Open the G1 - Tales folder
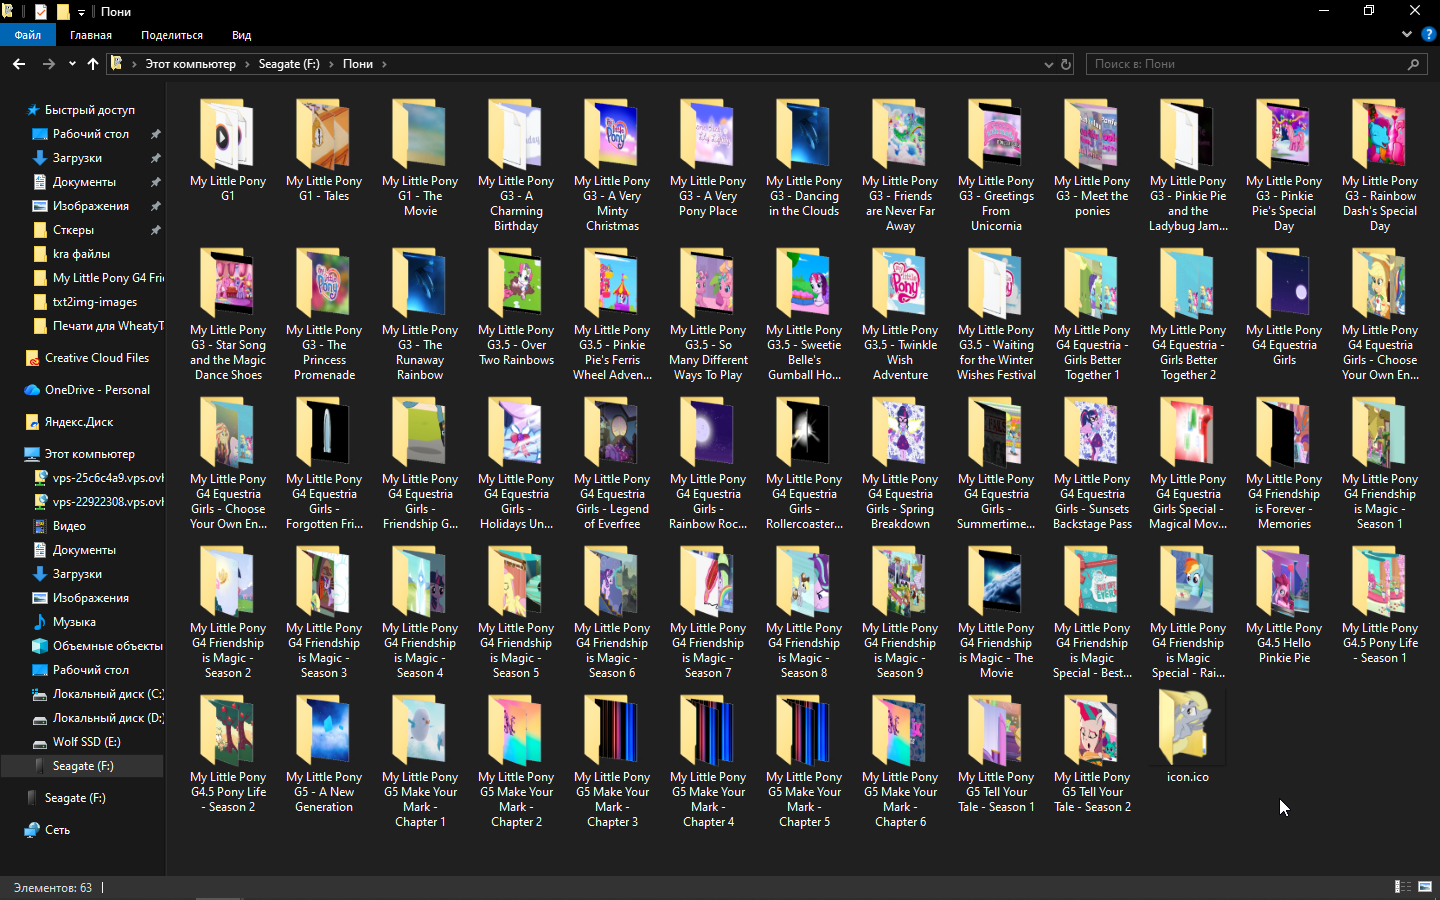Viewport: 1440px width, 900px height. click(324, 150)
